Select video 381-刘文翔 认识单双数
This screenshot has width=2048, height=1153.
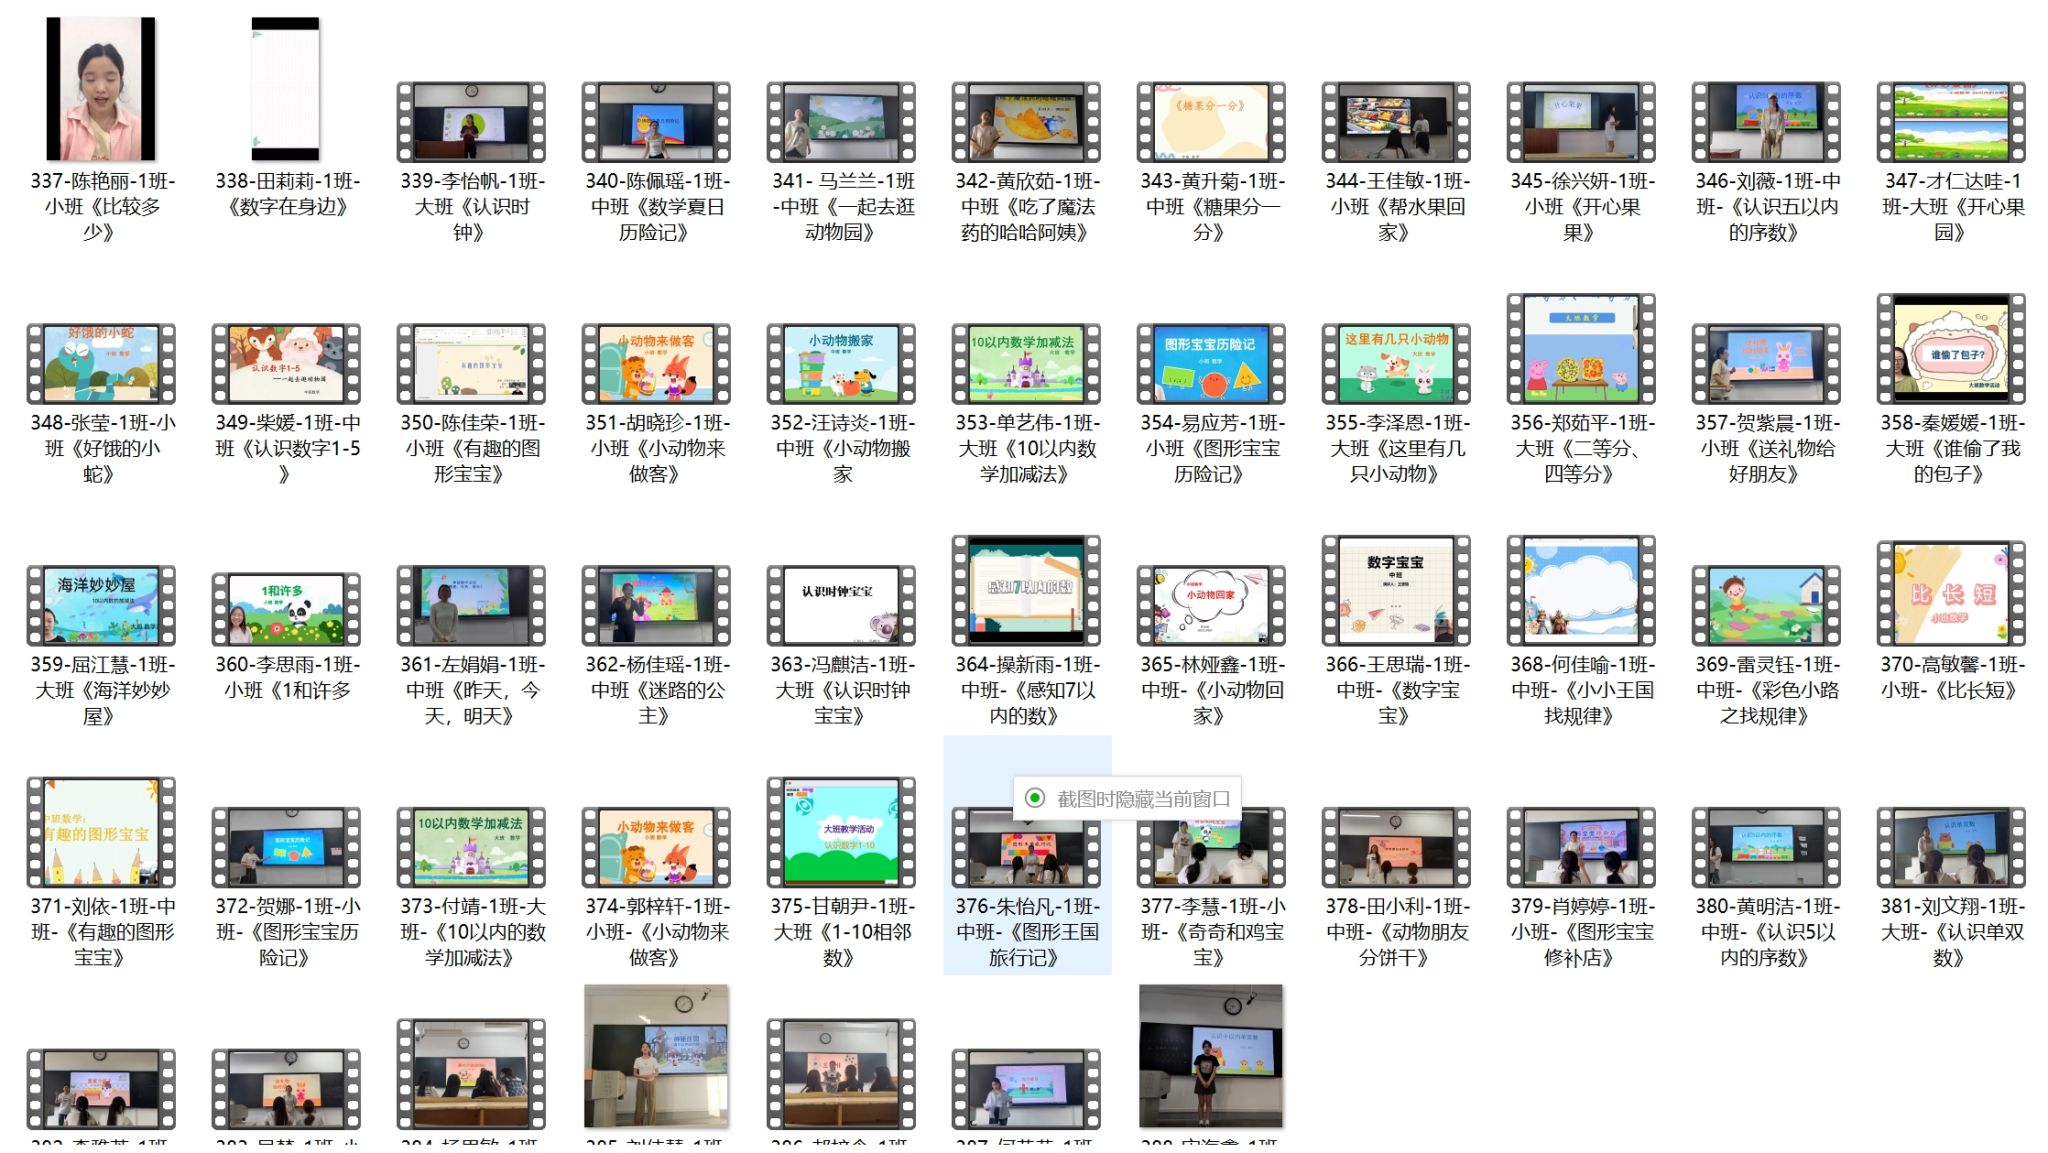tap(1950, 847)
